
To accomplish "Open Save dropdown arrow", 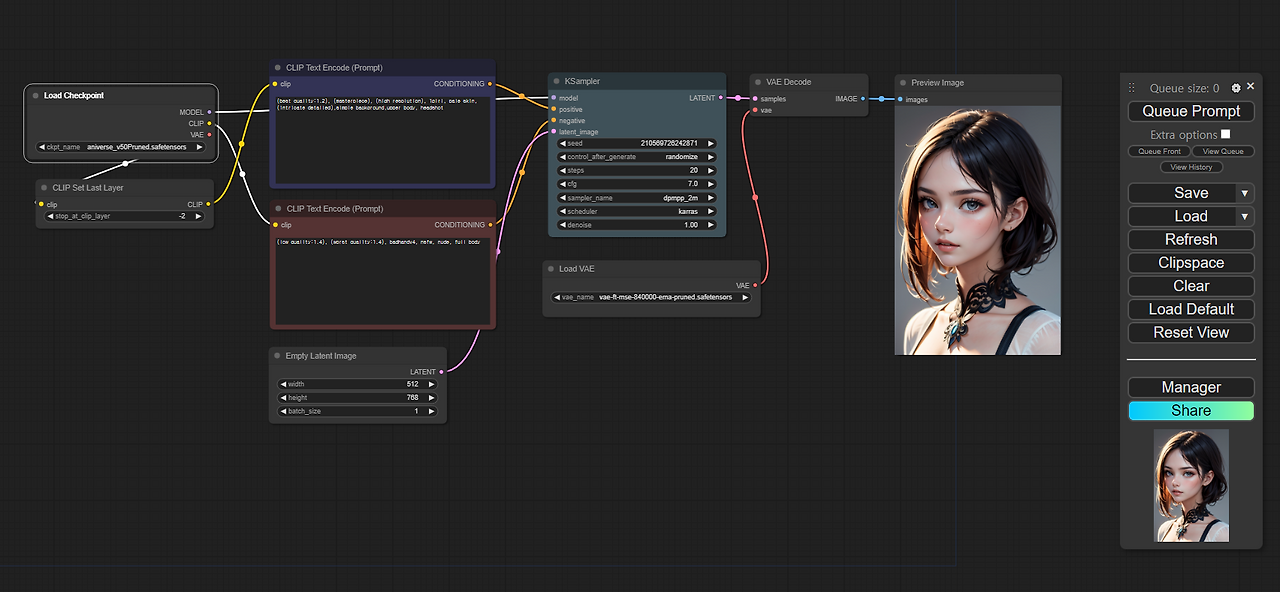I will pos(1245,193).
